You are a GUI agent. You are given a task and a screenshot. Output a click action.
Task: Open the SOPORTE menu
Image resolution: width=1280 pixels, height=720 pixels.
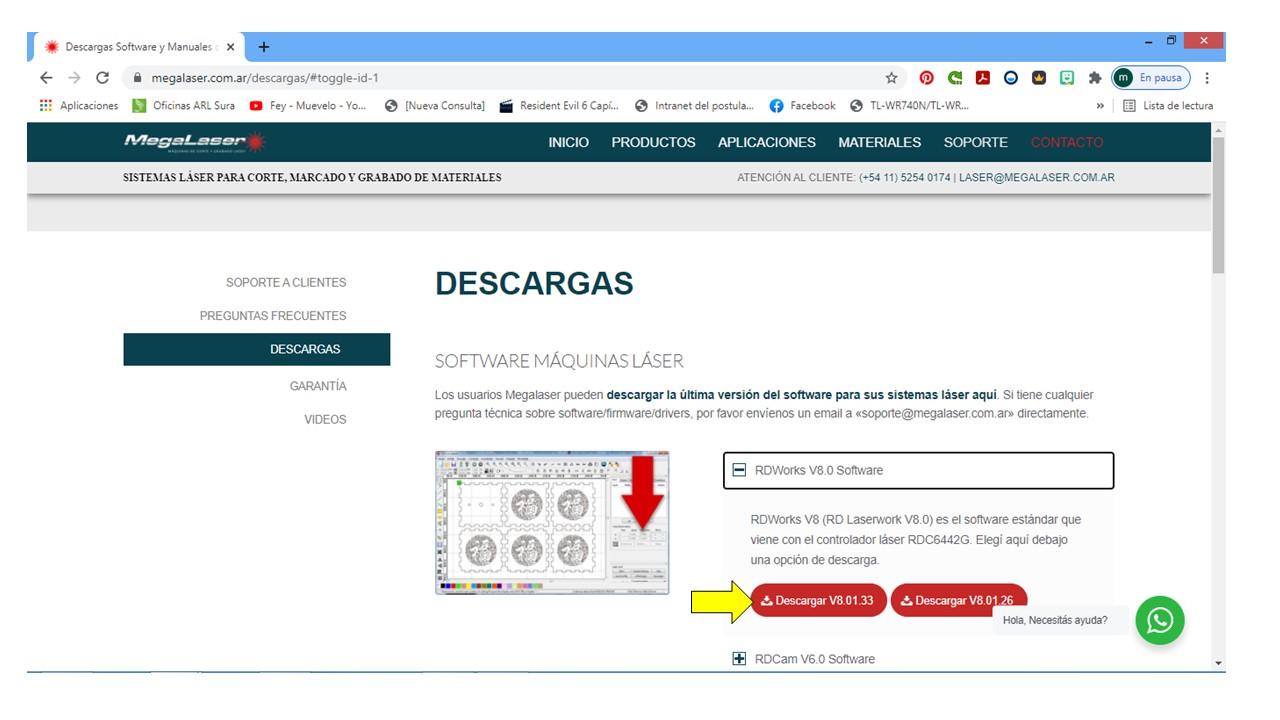975,143
